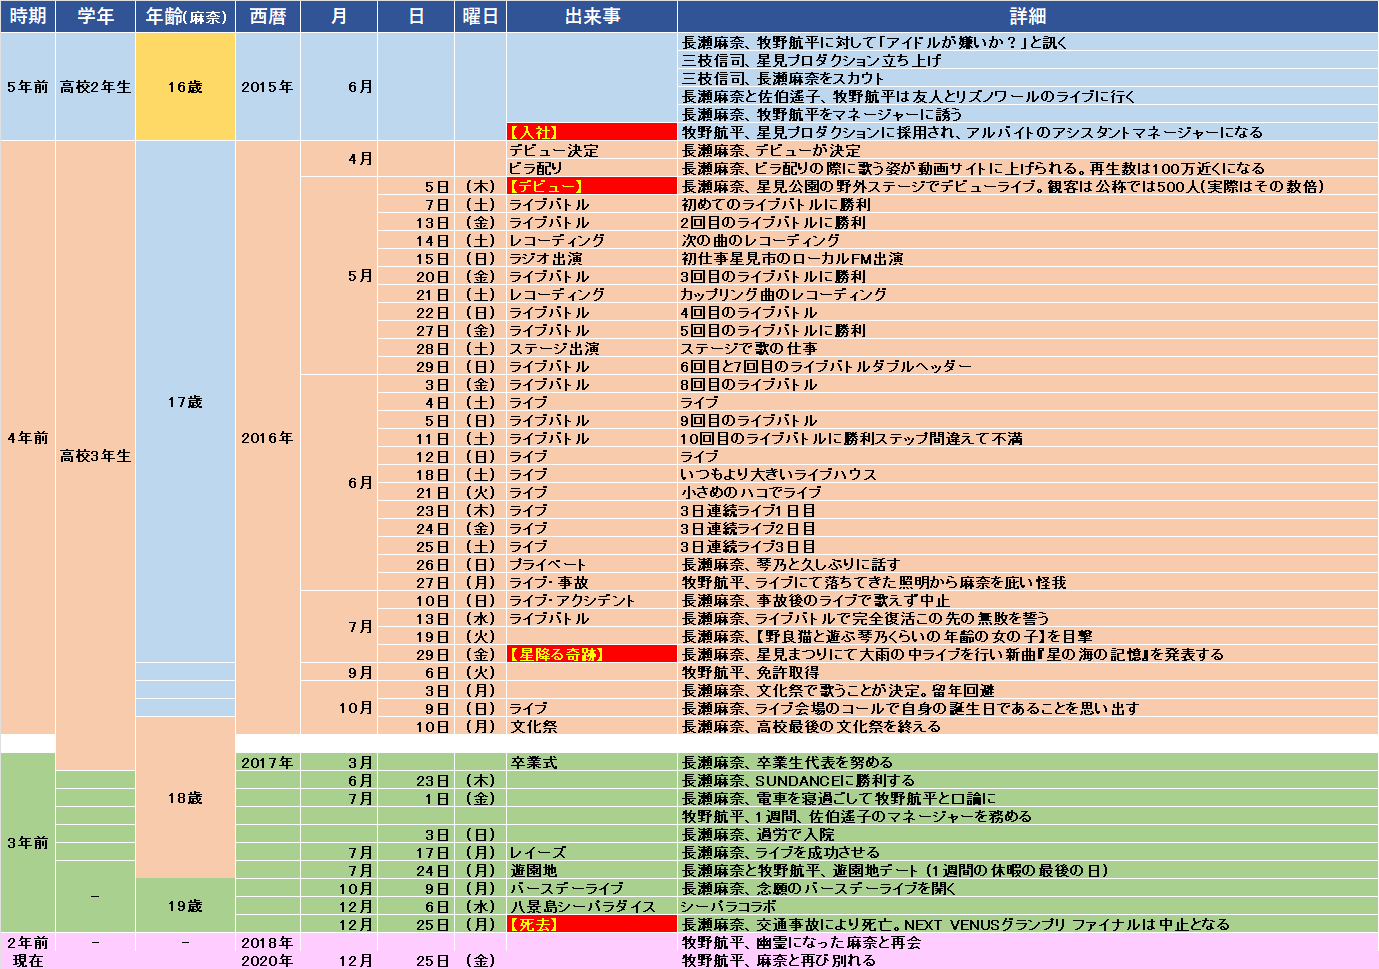Click the 八景島シーパラダイス event cell
This screenshot has height=969, width=1379.
click(x=592, y=906)
